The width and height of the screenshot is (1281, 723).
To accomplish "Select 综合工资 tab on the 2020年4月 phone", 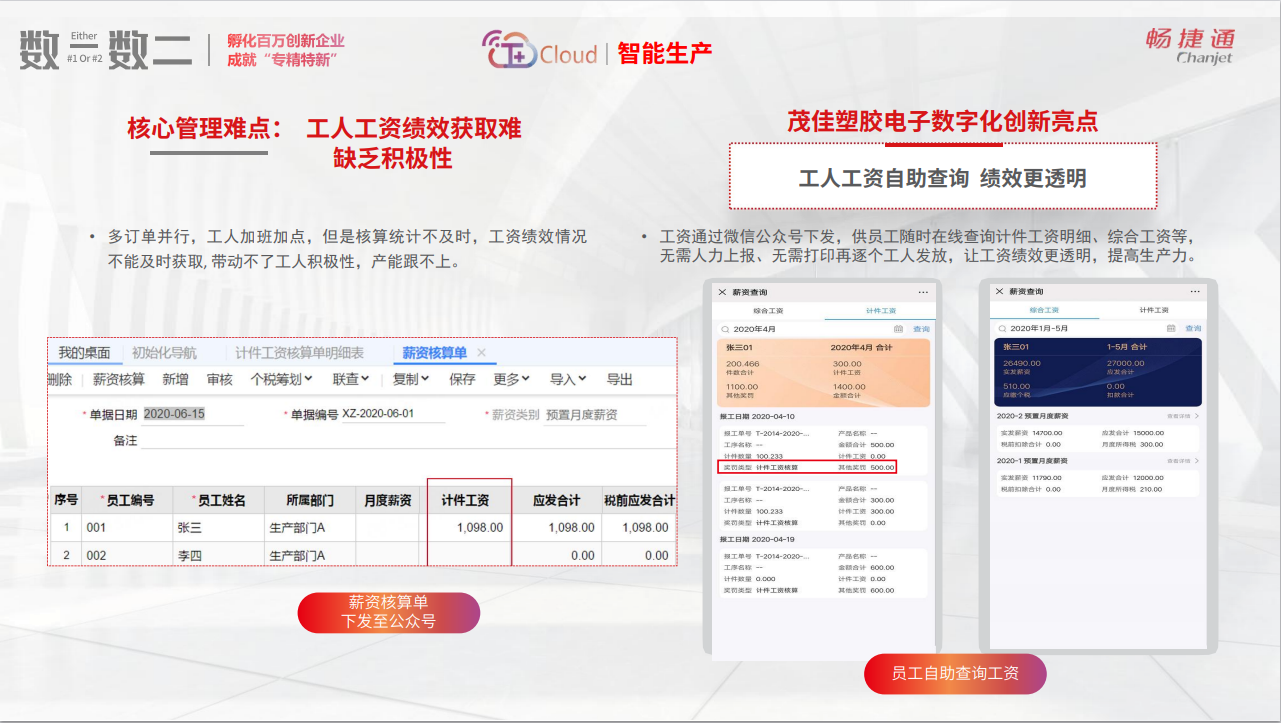I will [768, 310].
